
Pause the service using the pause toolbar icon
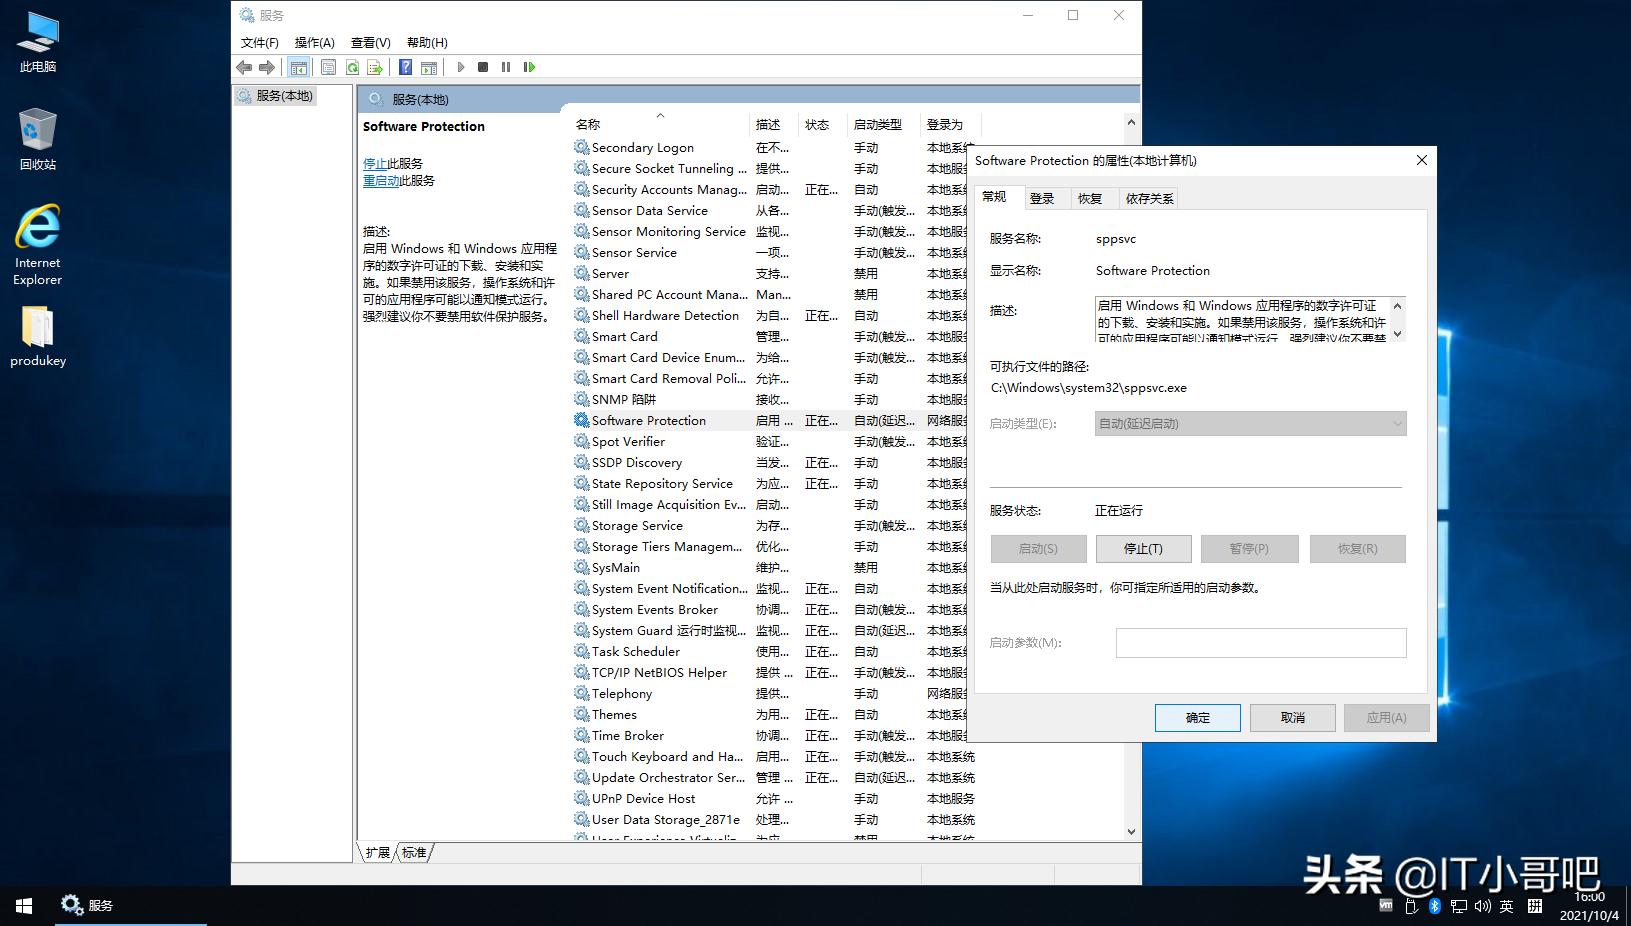pos(506,67)
